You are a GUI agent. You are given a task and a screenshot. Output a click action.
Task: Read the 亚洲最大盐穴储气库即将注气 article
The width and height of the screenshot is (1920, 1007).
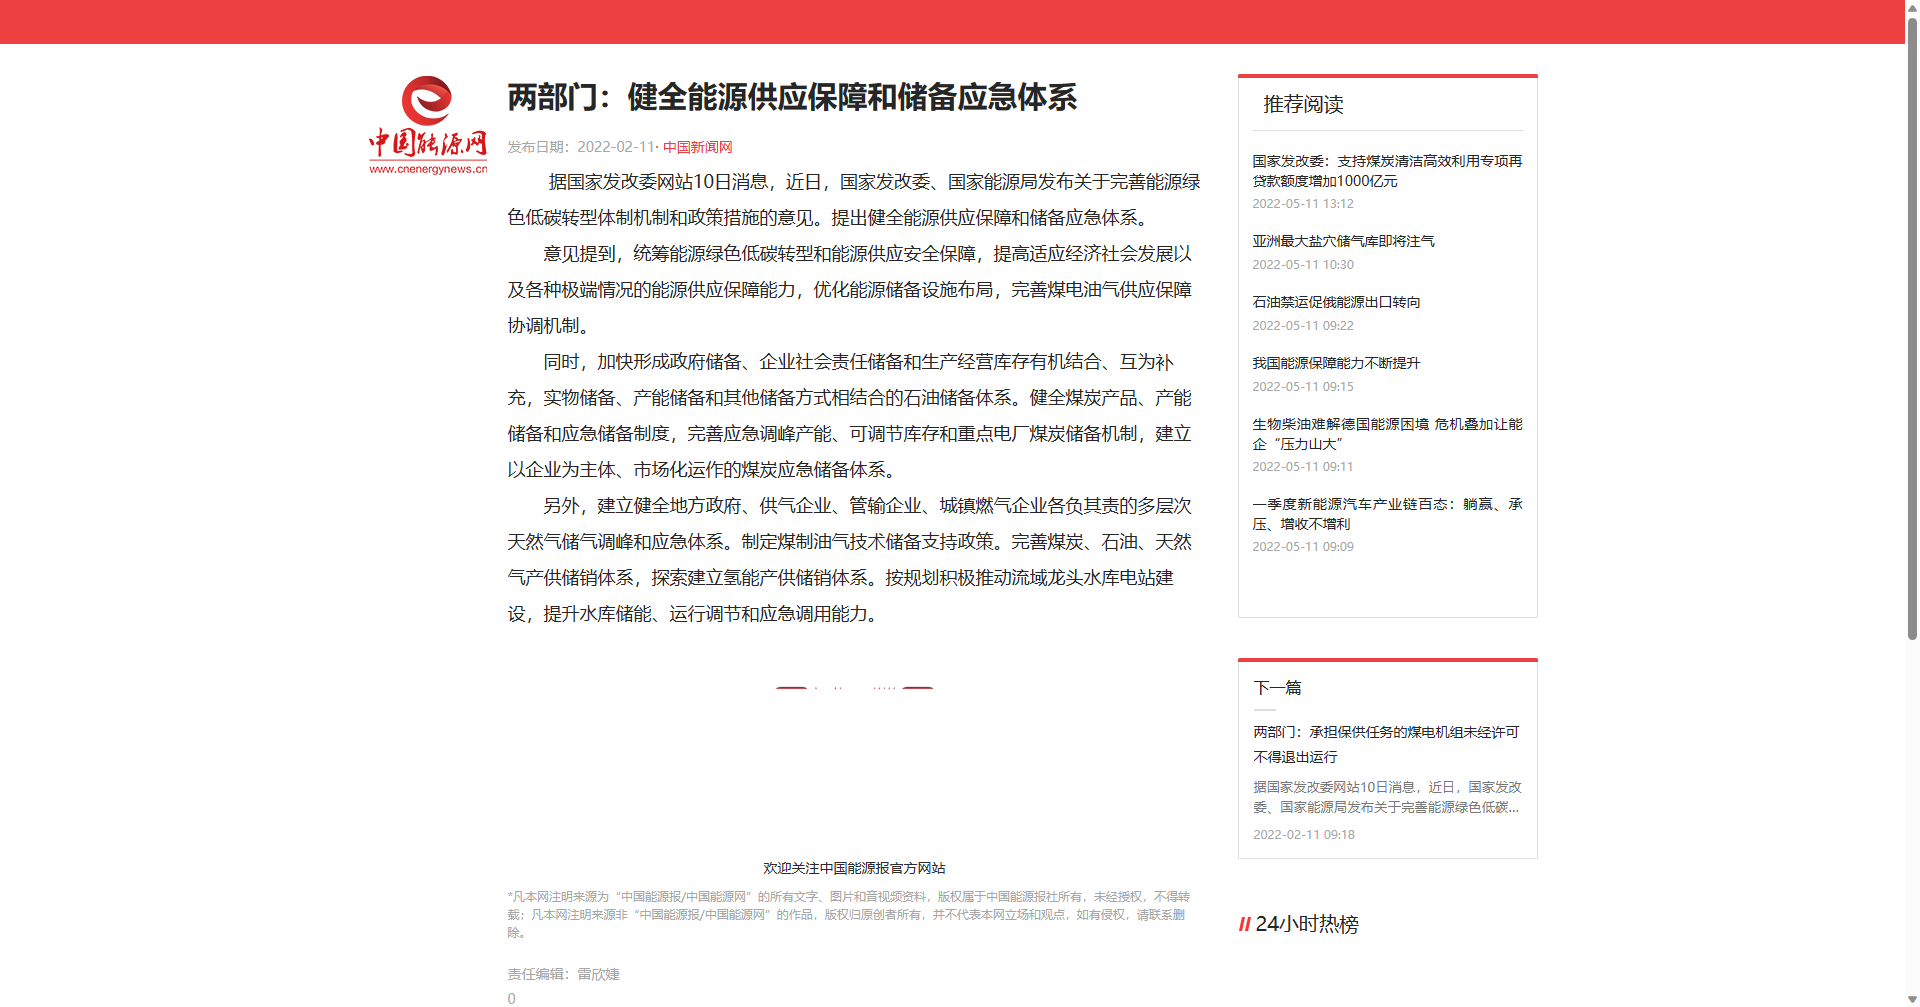(1343, 241)
